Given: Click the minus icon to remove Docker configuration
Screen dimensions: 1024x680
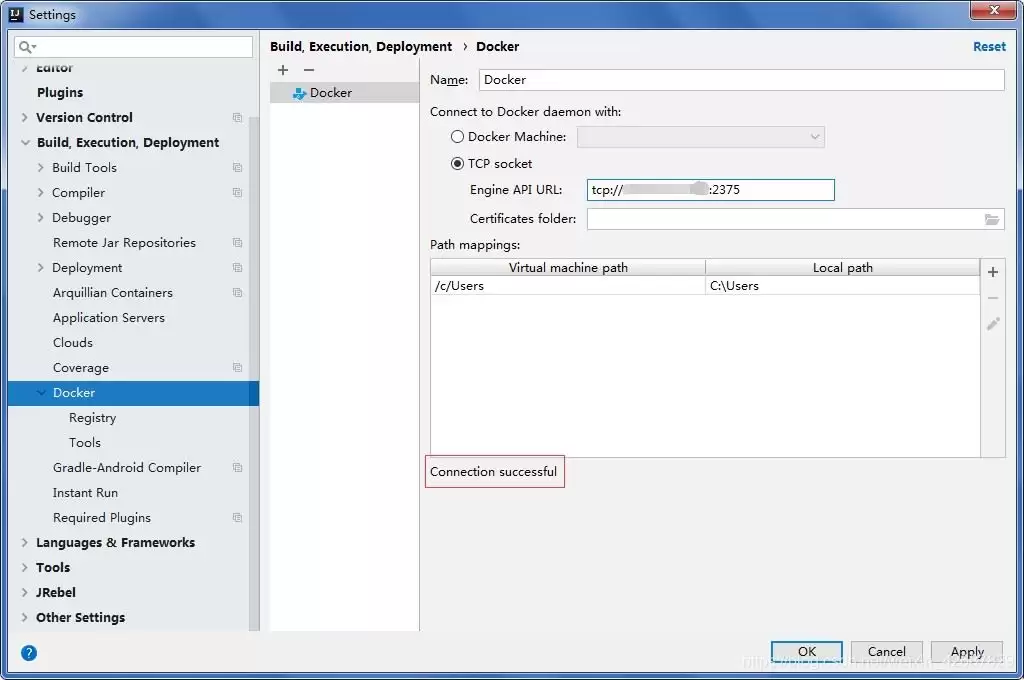Looking at the screenshot, I should (x=309, y=70).
